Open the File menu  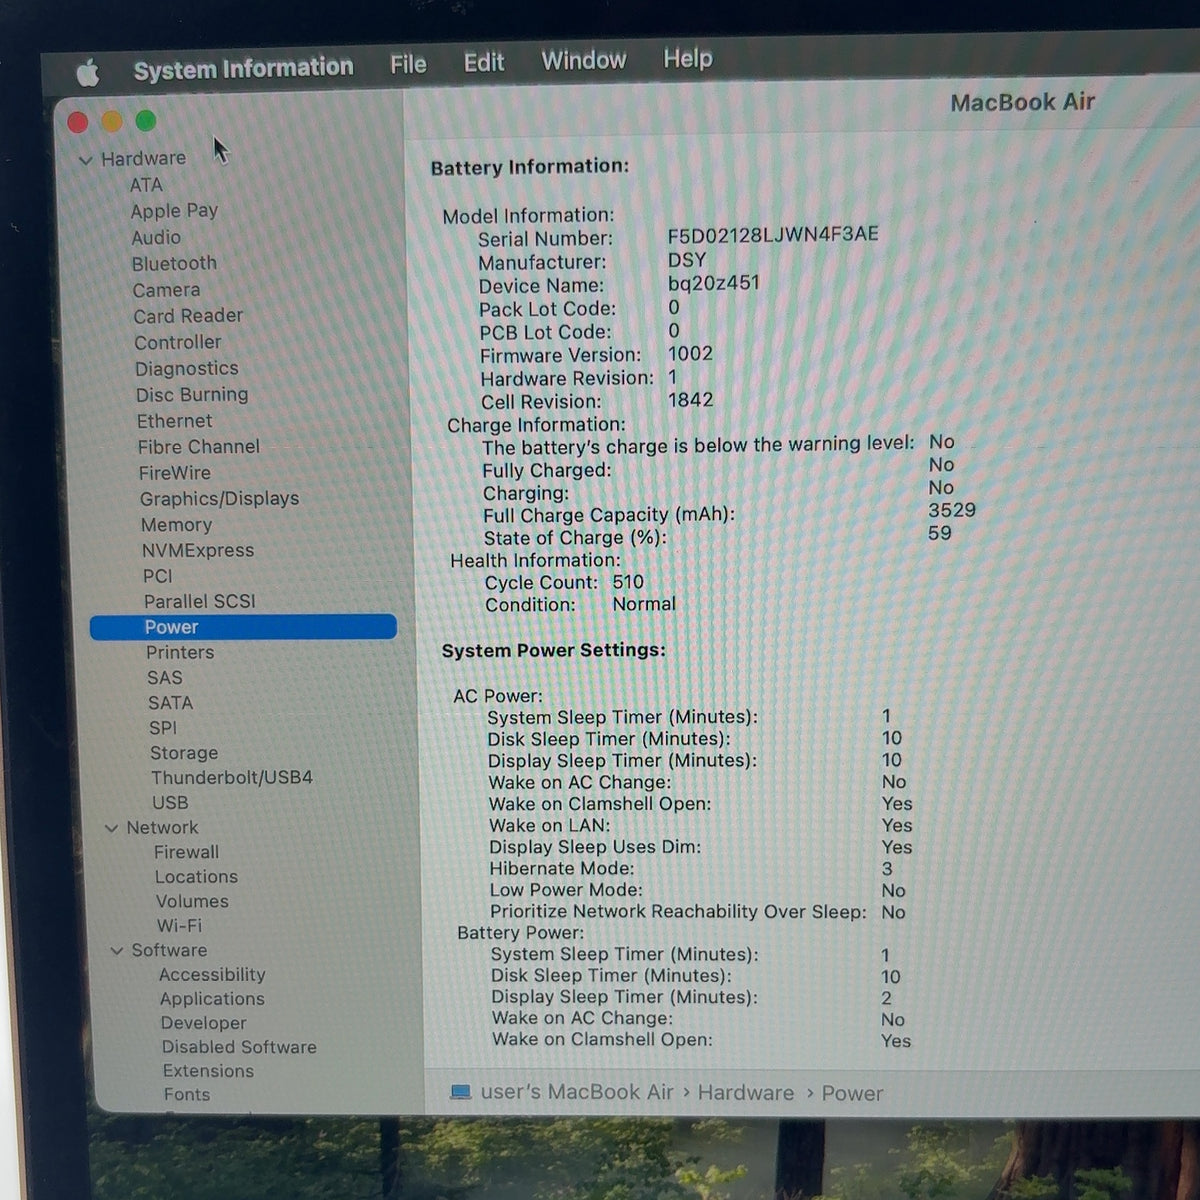[408, 65]
